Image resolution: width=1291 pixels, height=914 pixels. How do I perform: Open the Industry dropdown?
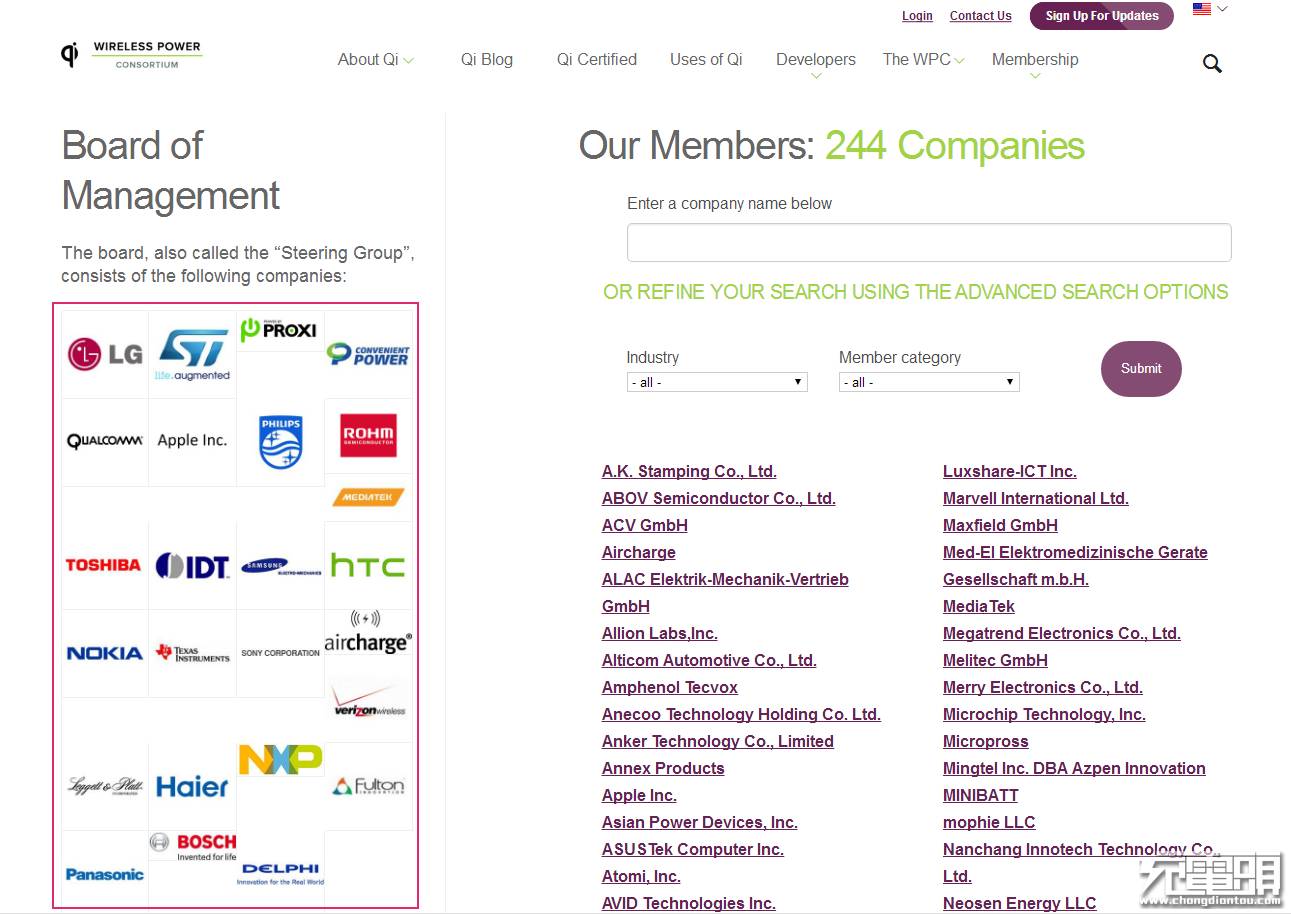click(717, 382)
